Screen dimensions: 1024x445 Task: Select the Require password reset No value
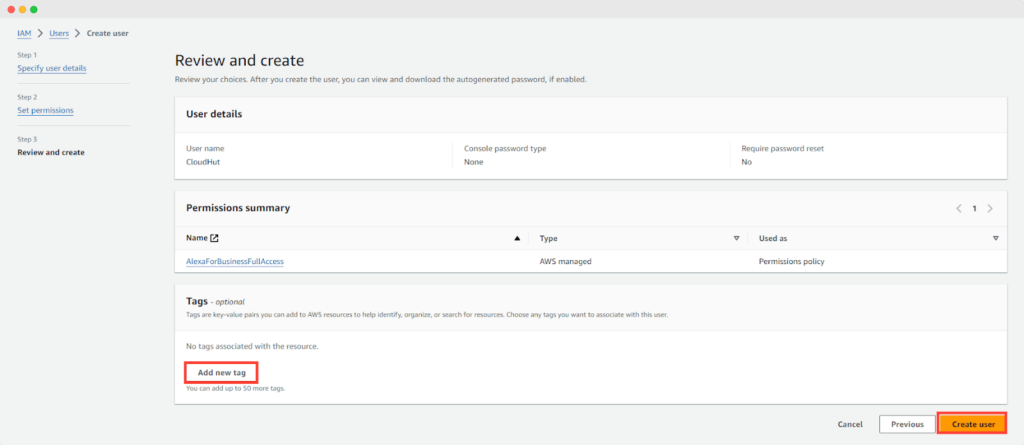point(746,162)
